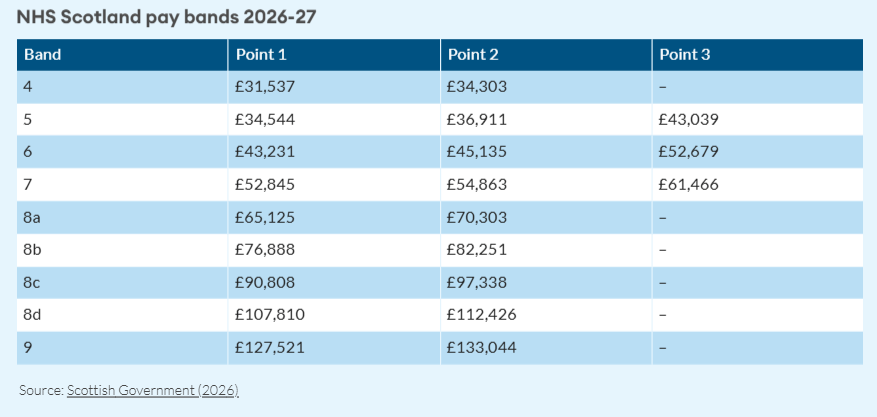
Task: Select the Band 6 Point 2 cell £45,135
Action: (x=477, y=152)
